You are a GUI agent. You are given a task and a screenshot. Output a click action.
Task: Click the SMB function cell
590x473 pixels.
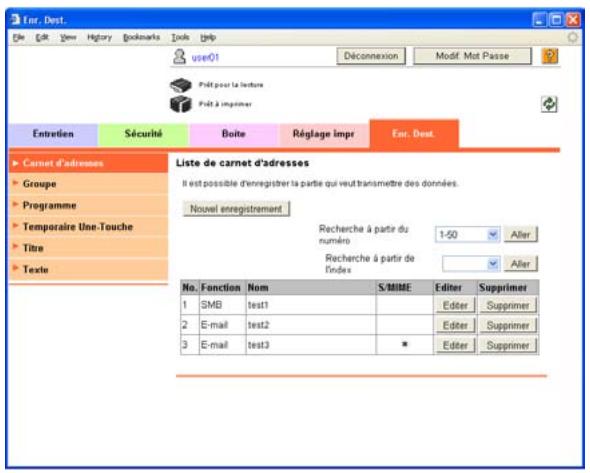(222, 305)
